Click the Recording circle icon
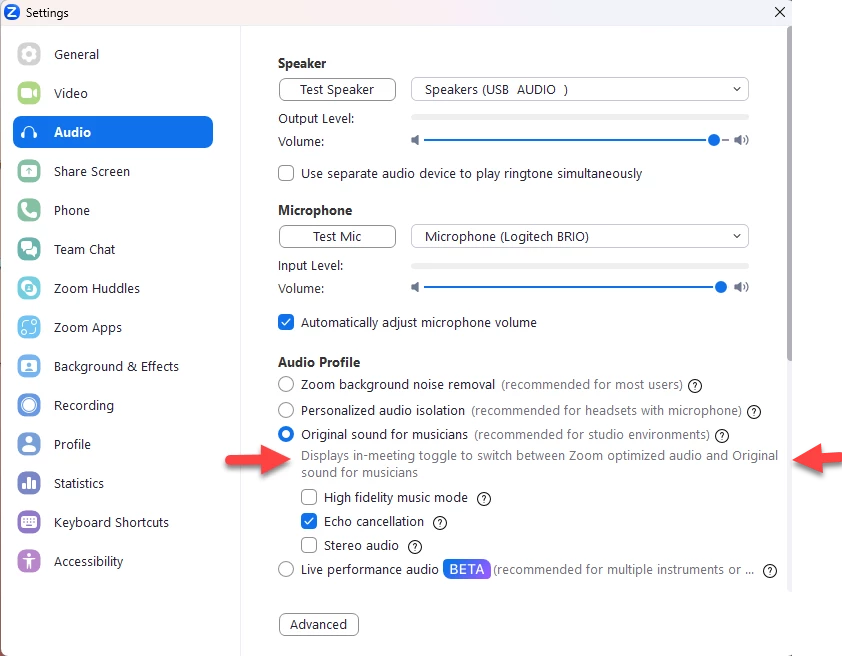This screenshot has height=656, width=842. click(x=28, y=405)
